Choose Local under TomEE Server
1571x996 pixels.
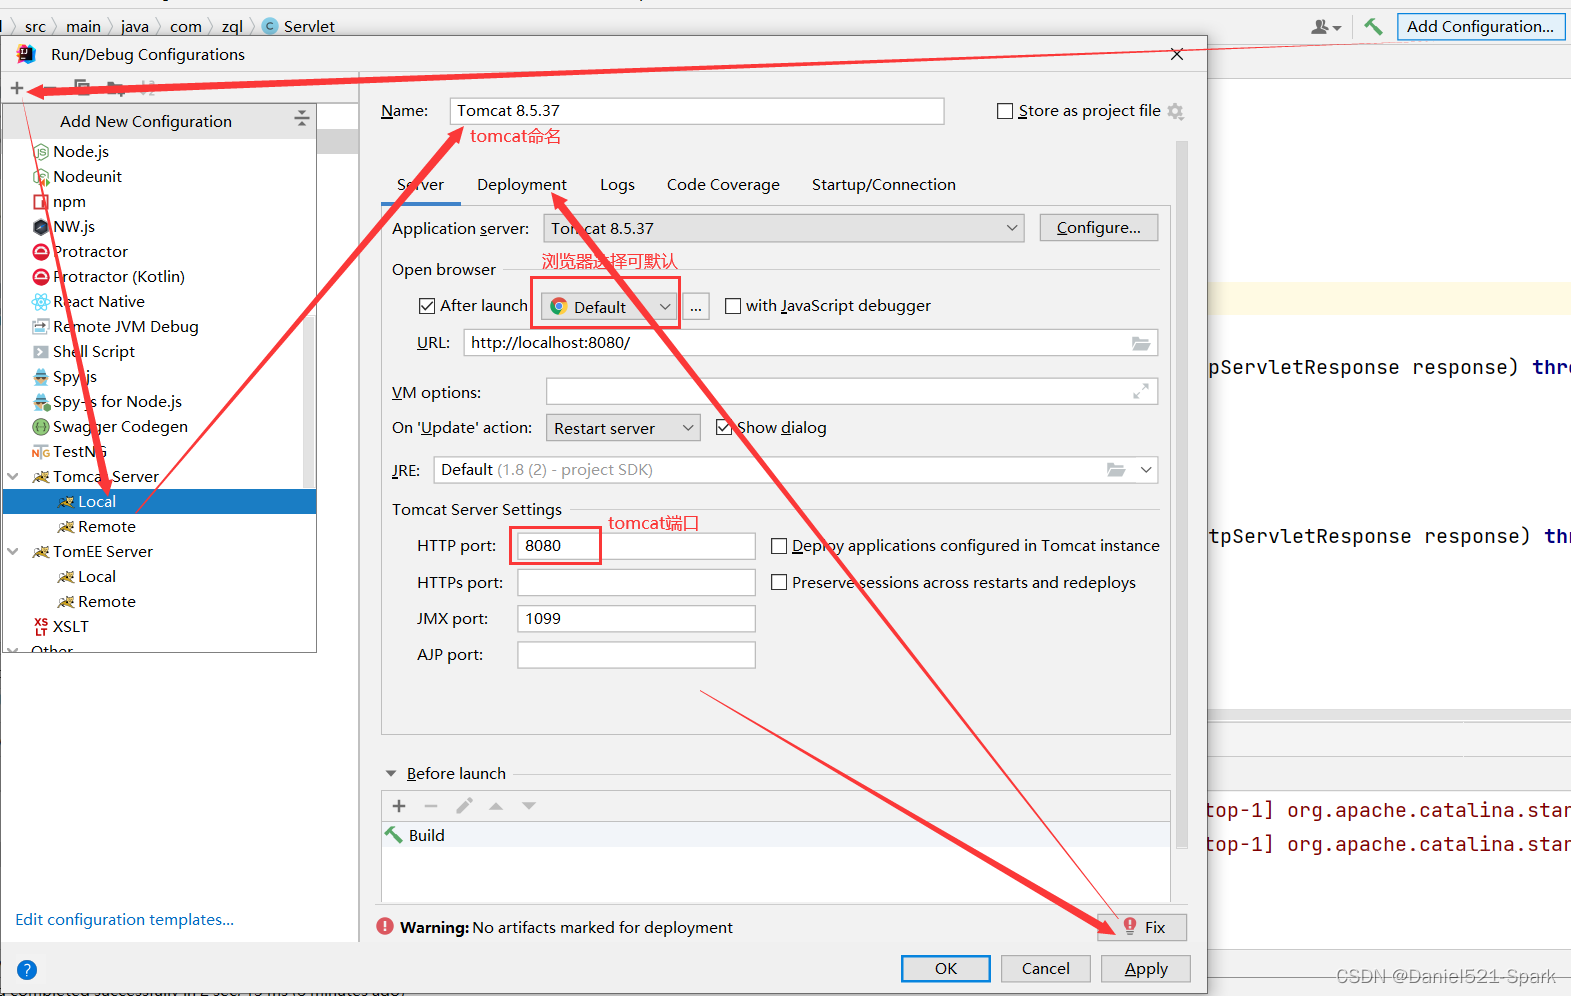click(x=97, y=576)
